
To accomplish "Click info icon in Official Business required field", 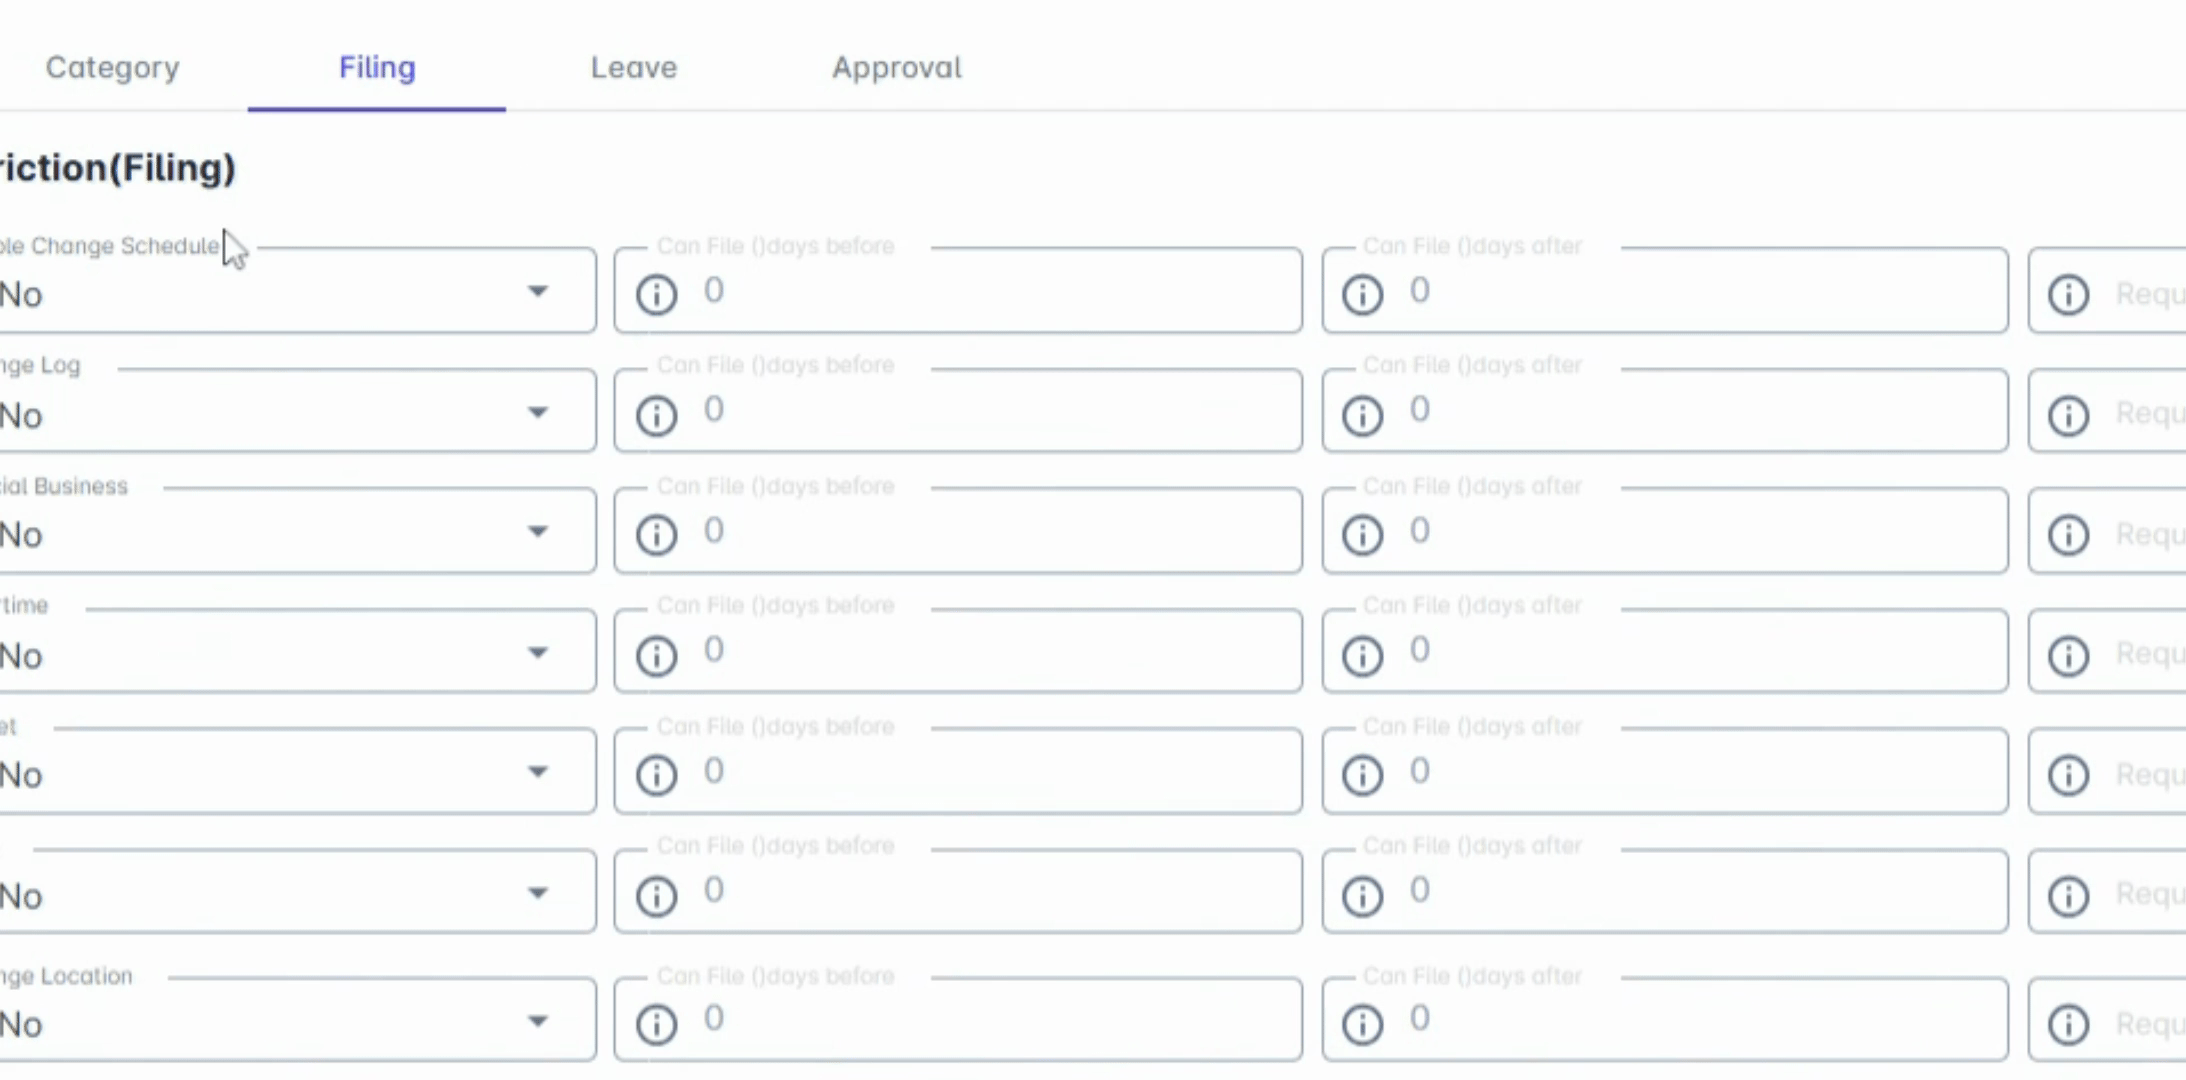I will click(2068, 535).
